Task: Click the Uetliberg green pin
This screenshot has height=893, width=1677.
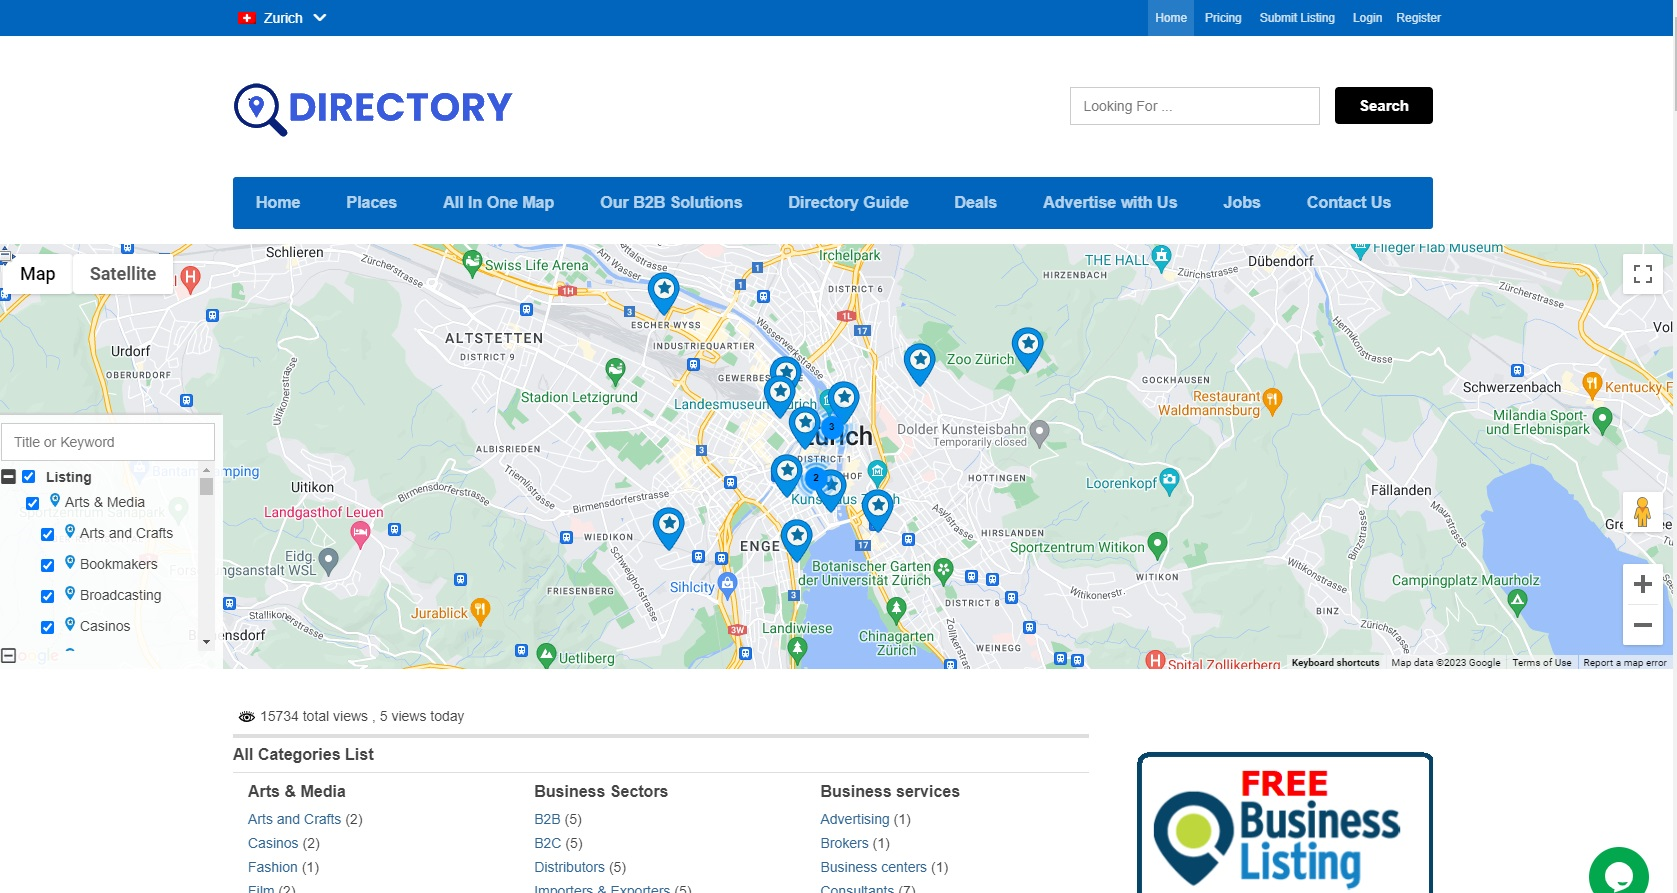Action: coord(546,655)
